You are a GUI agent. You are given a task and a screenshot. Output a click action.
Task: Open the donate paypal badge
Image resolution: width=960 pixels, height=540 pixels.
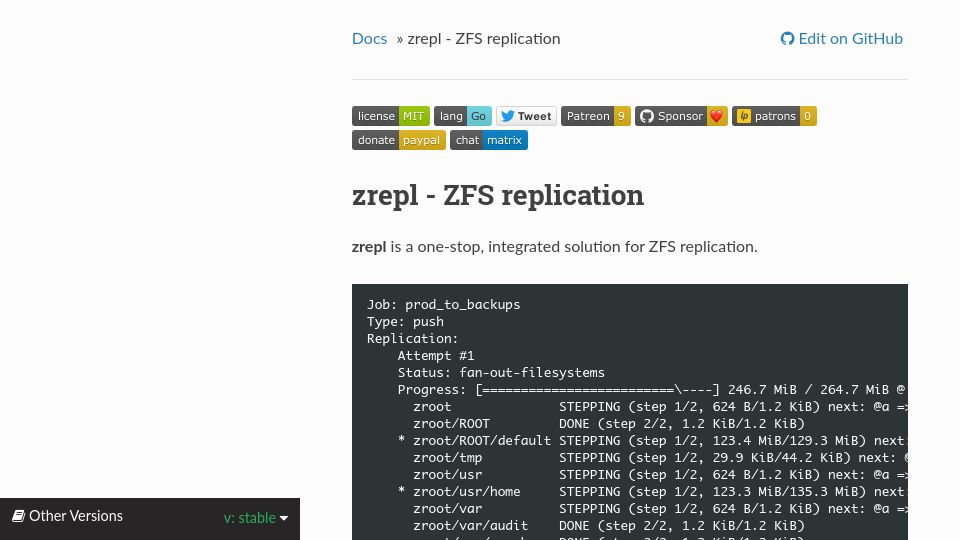pos(399,140)
